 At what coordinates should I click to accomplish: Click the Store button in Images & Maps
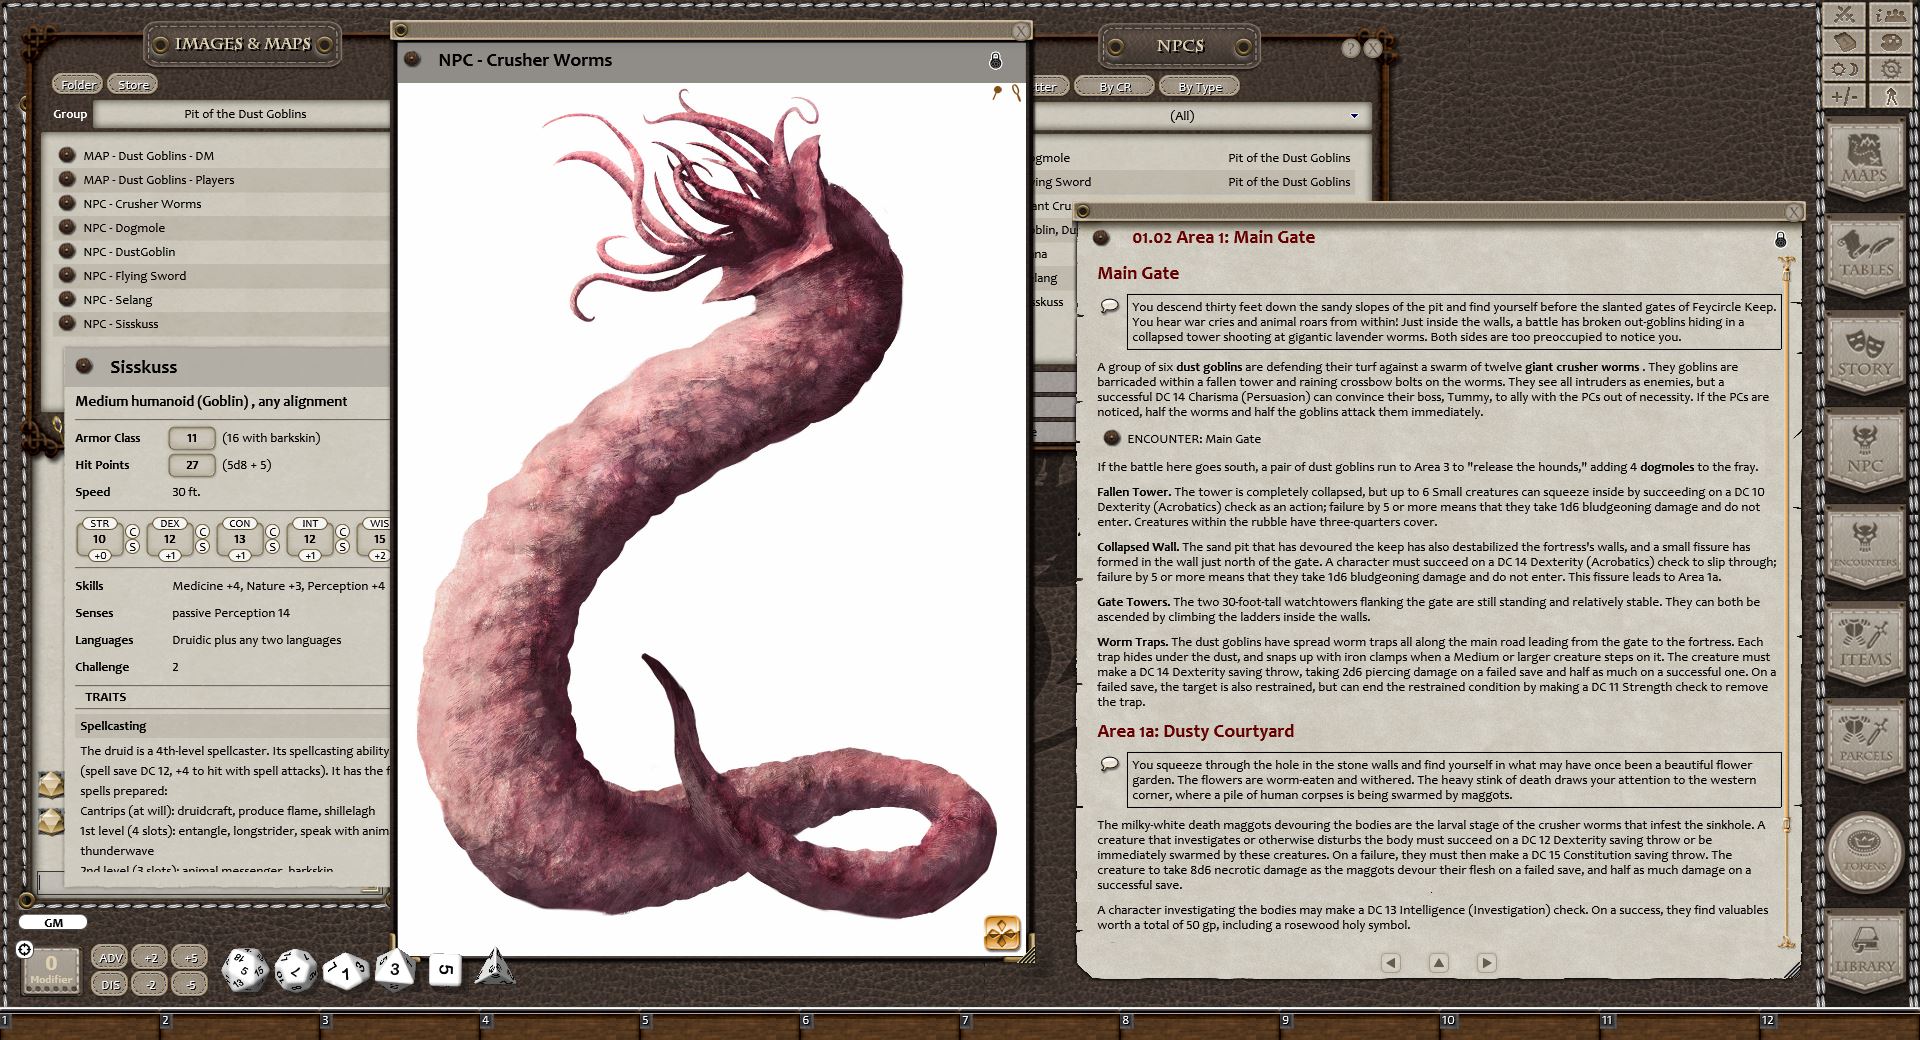(132, 84)
